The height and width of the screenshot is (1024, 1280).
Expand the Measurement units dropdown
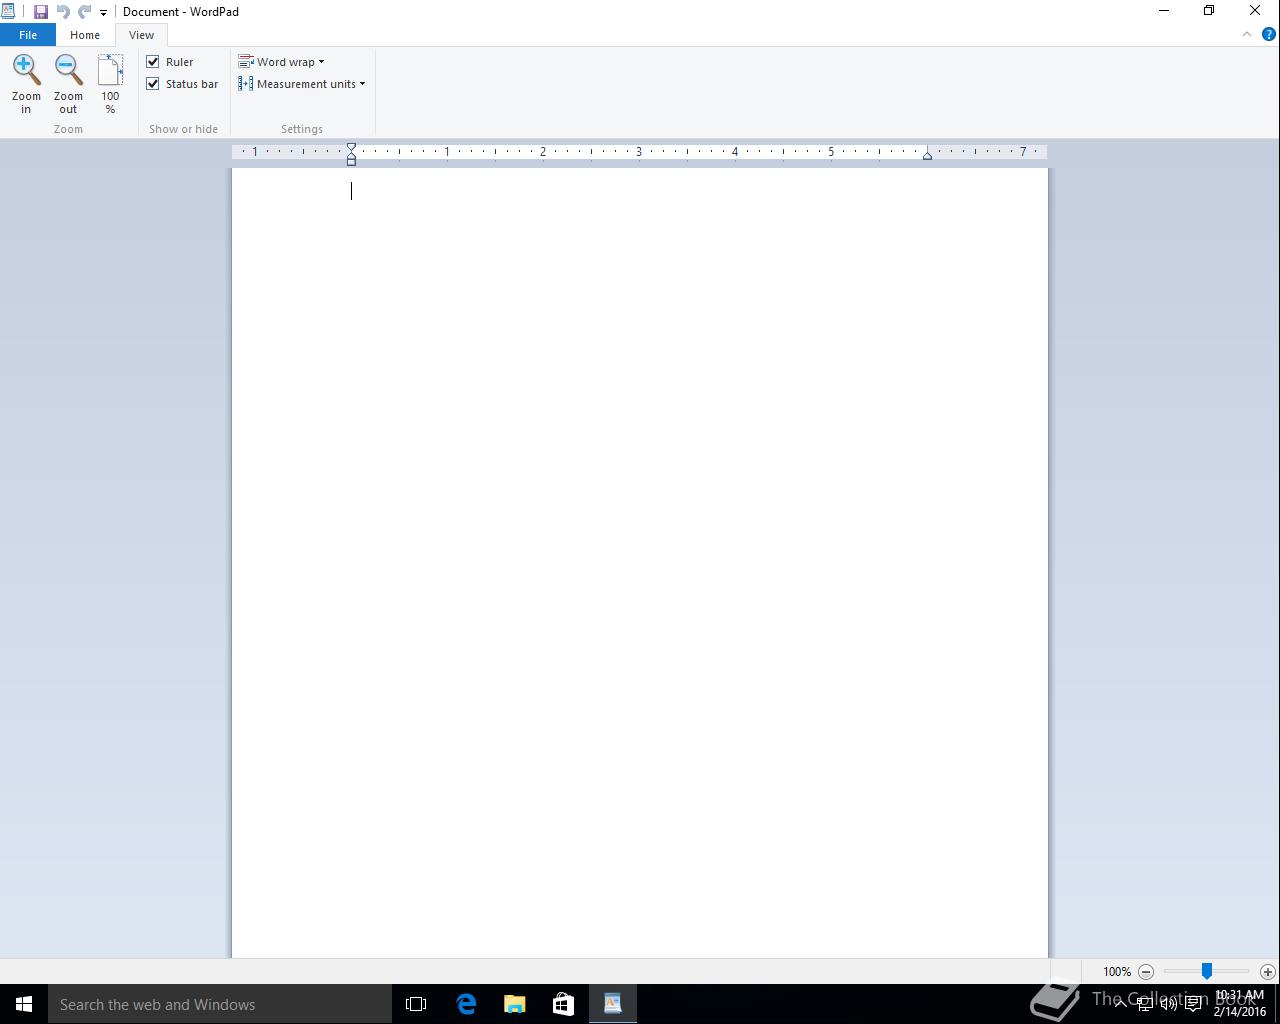(302, 84)
